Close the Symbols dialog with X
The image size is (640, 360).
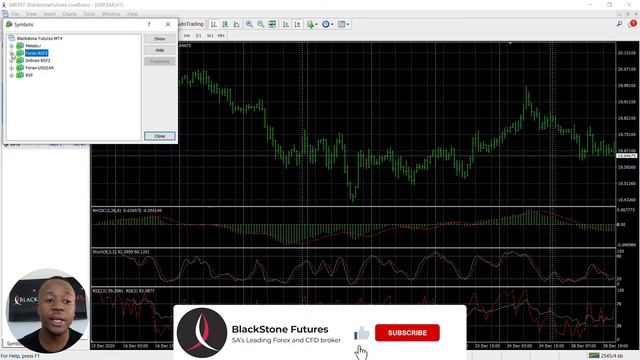pos(168,24)
